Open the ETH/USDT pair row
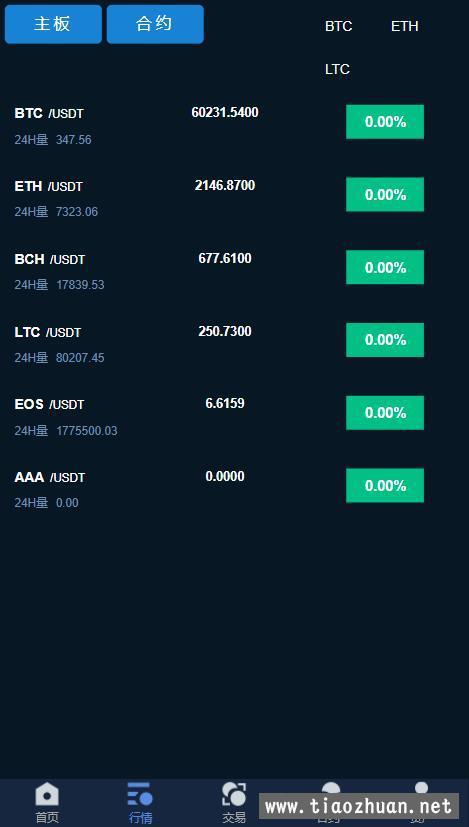469x827 pixels. coord(234,198)
